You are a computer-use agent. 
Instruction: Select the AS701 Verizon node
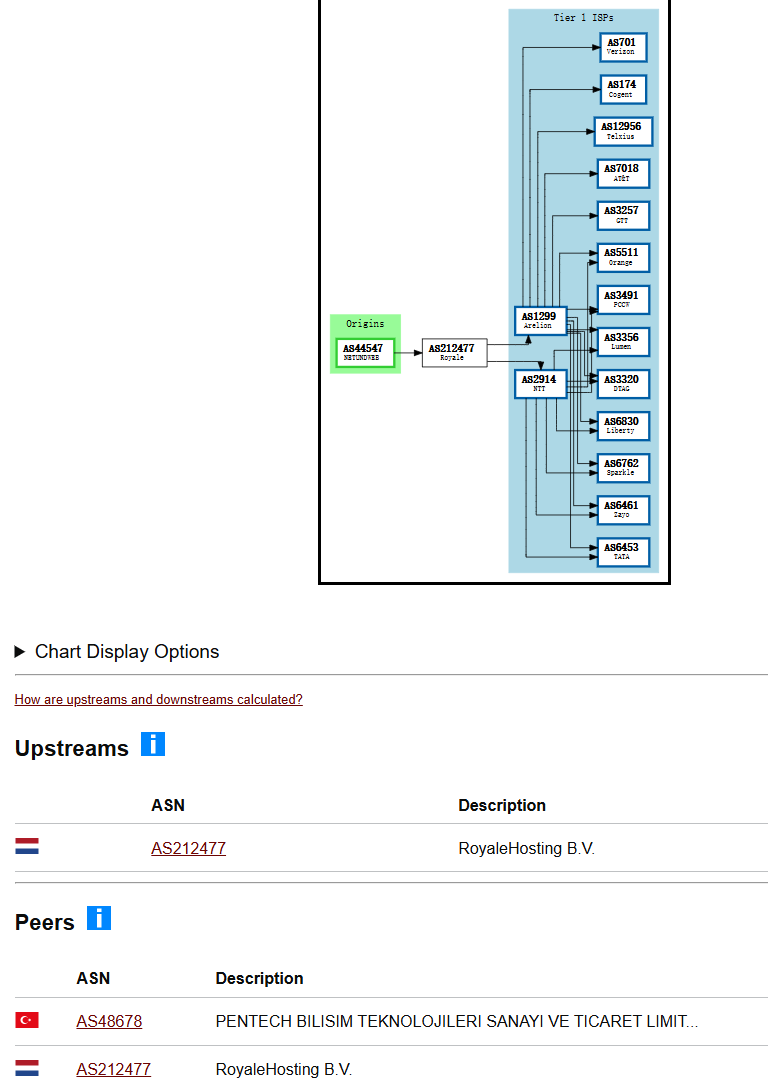(623, 47)
